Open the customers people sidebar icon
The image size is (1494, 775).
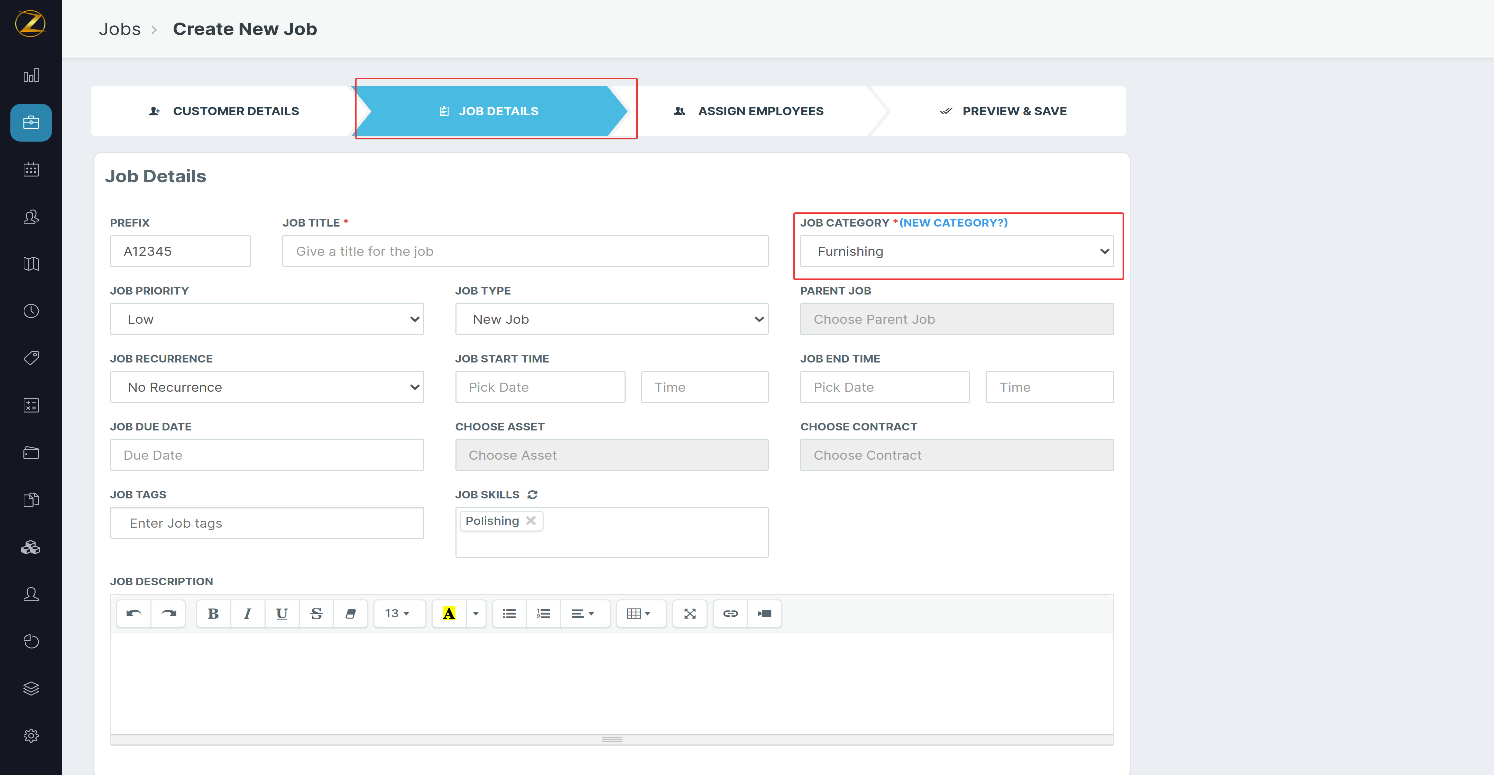[31, 216]
